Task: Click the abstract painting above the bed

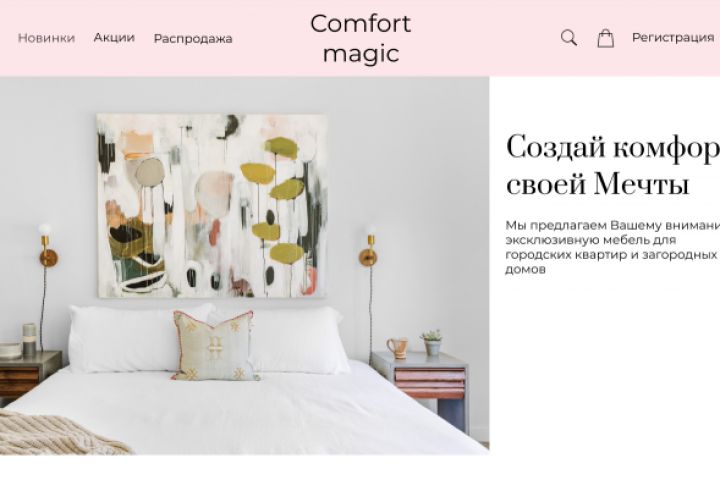Action: click(x=213, y=205)
